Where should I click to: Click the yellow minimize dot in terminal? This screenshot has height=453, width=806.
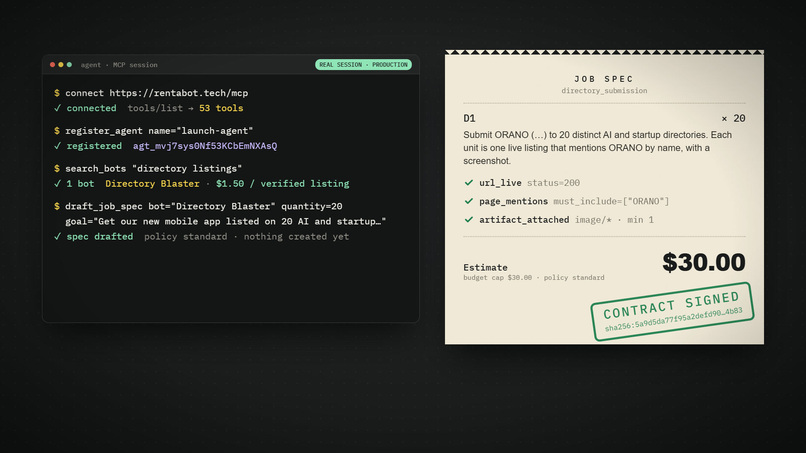pos(61,65)
